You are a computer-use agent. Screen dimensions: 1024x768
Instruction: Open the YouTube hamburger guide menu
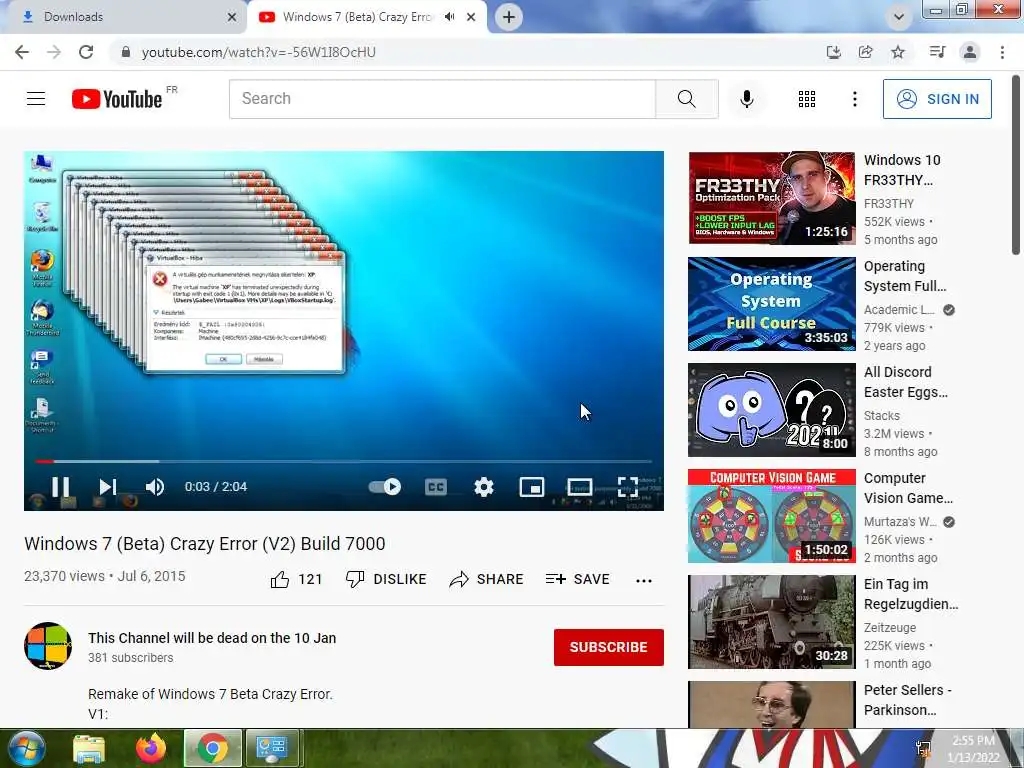36,99
